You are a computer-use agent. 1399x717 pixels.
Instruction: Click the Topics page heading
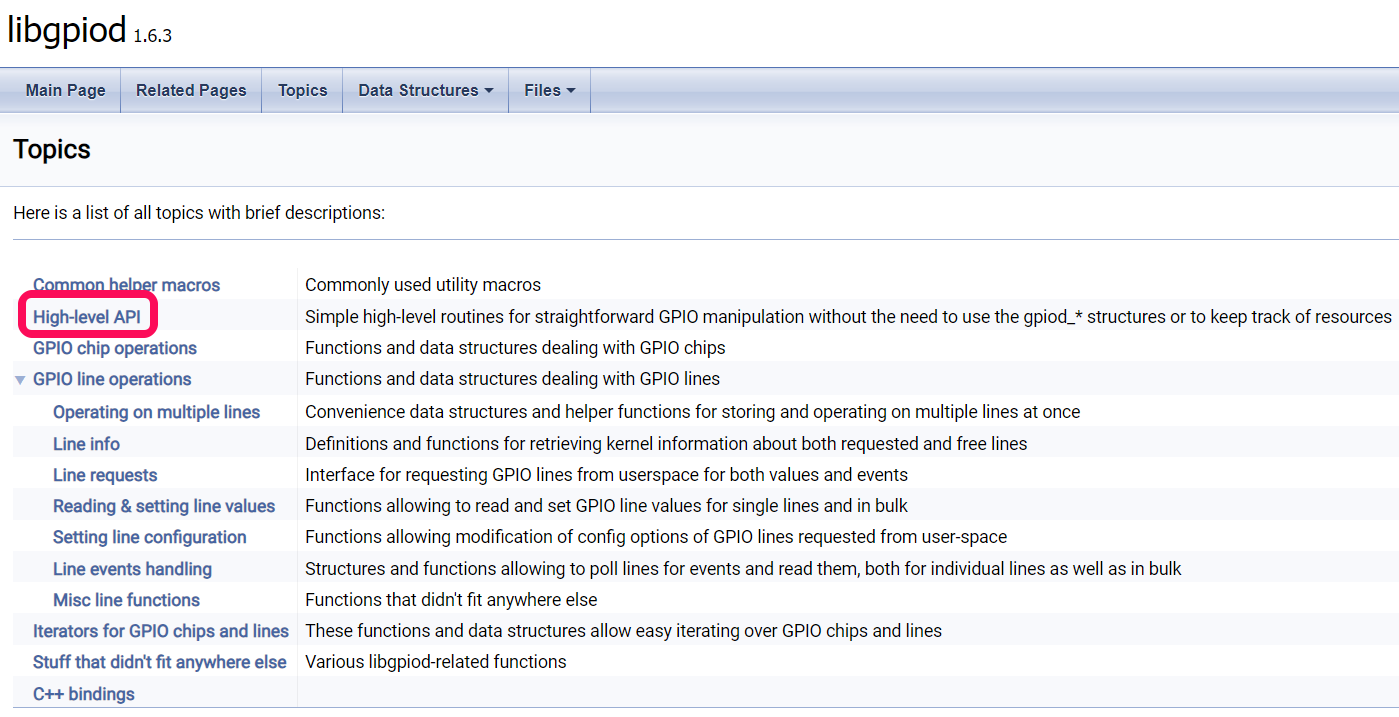(x=52, y=150)
